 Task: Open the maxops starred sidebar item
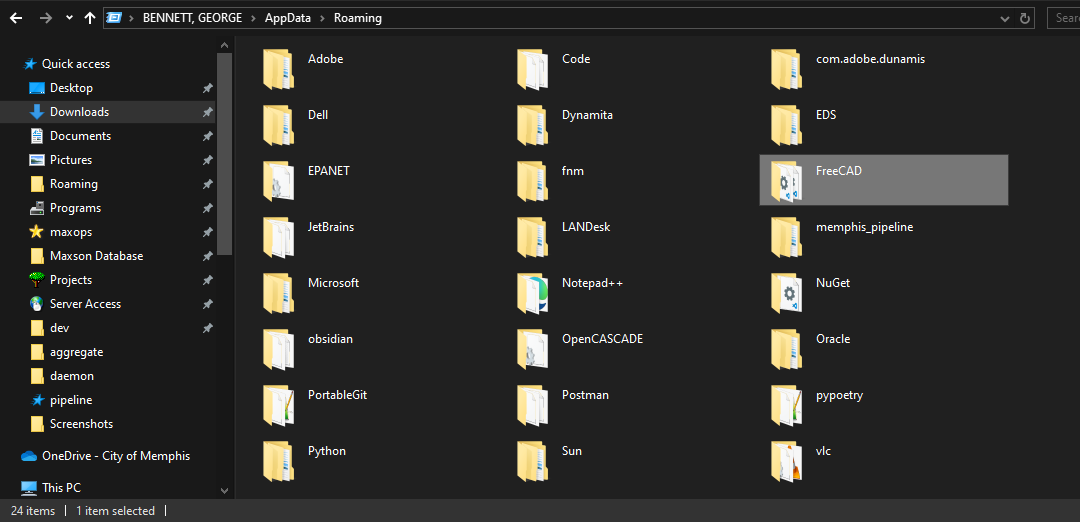[x=70, y=232]
